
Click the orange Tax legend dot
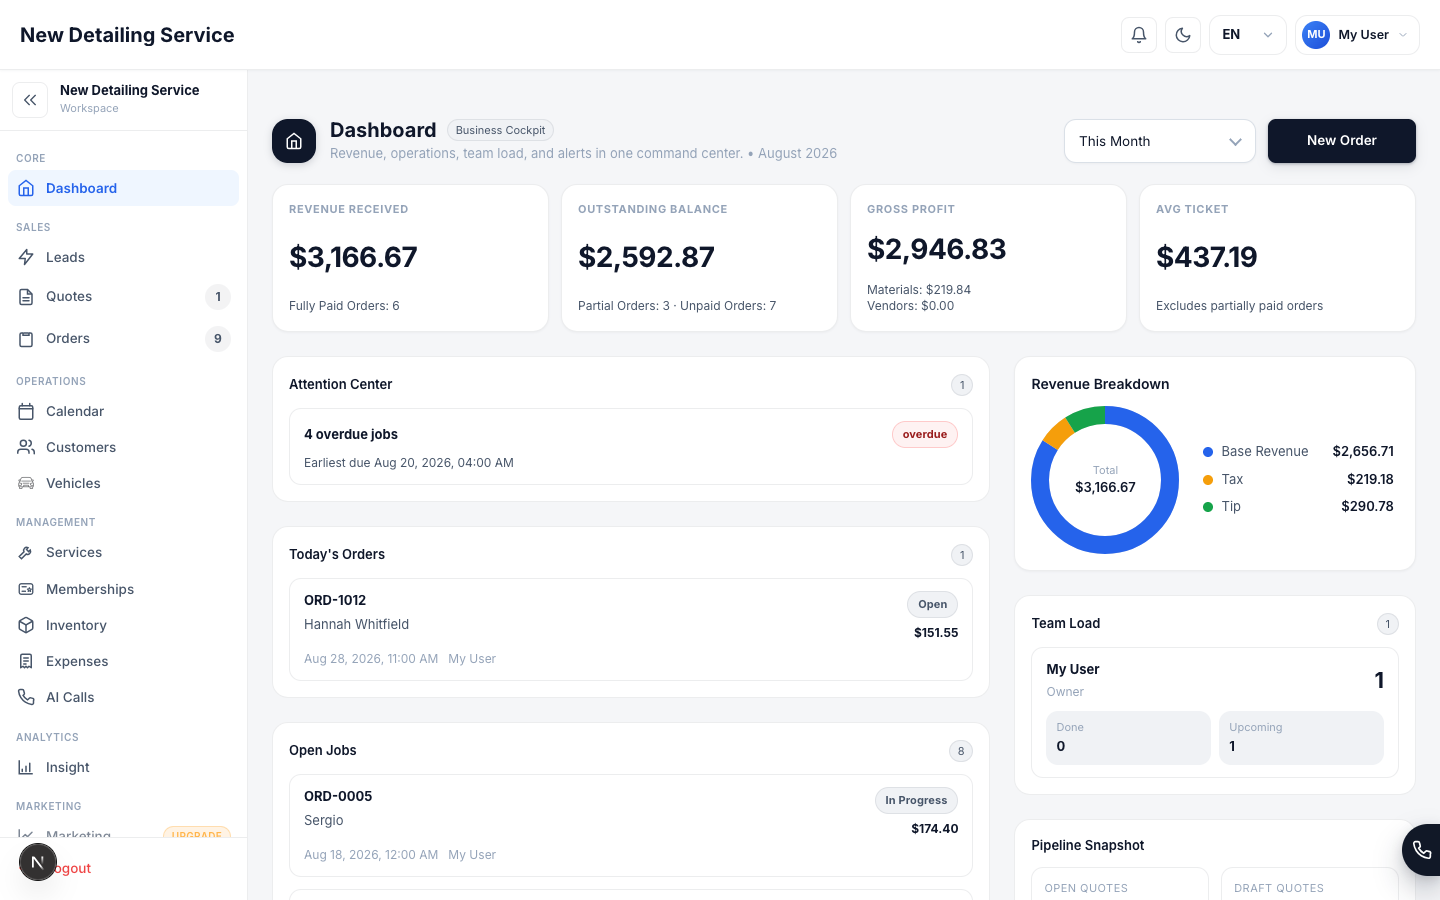1208,480
